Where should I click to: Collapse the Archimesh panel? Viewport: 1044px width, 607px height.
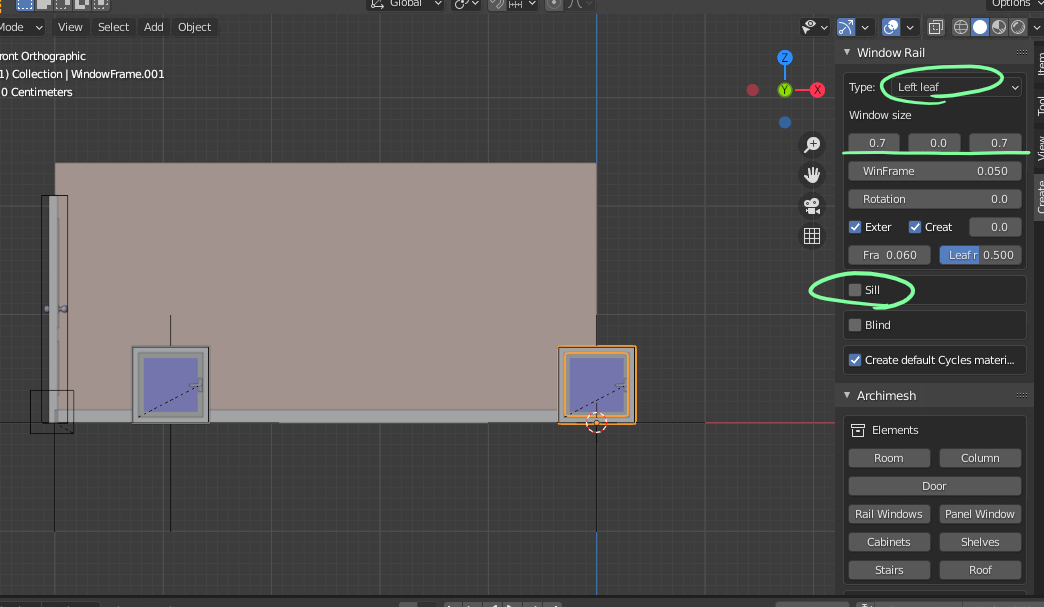(x=847, y=395)
